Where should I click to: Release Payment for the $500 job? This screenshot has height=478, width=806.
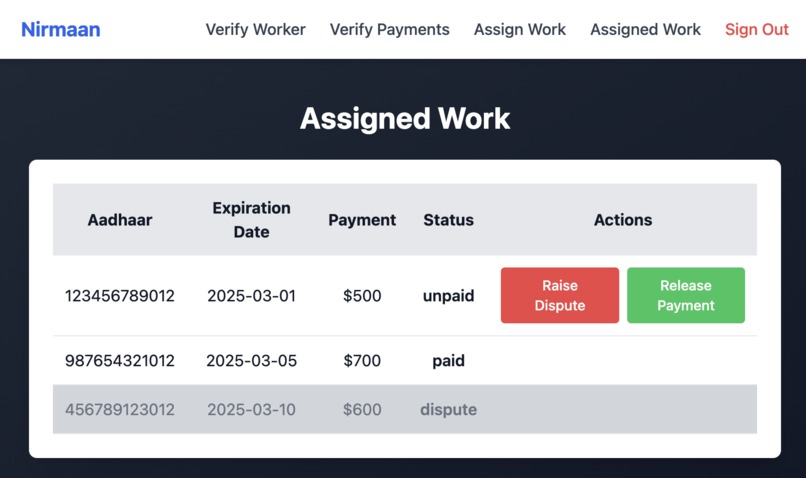point(686,295)
